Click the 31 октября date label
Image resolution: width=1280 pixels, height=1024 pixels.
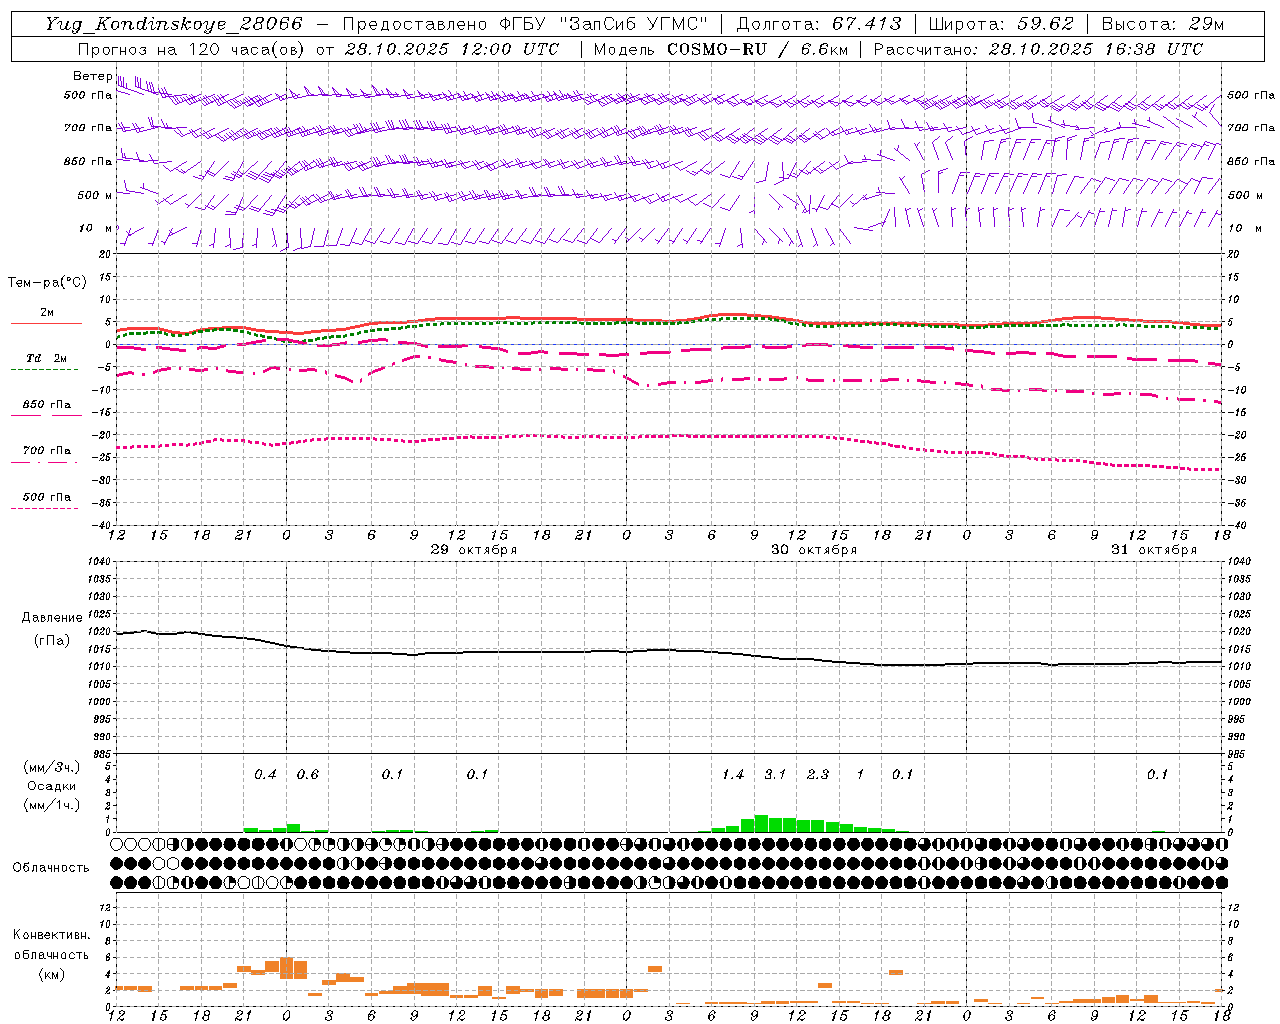(x=1154, y=550)
